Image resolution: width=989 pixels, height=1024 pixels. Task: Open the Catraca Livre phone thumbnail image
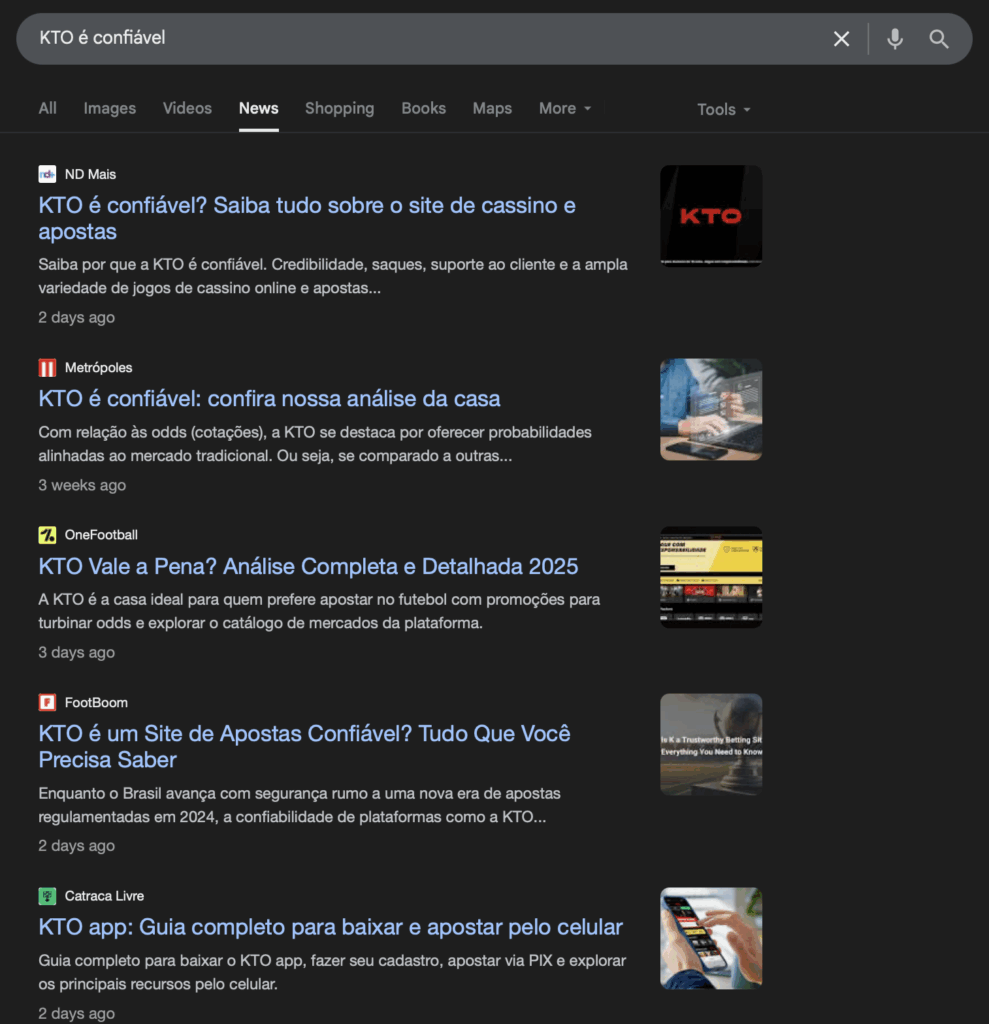click(711, 938)
